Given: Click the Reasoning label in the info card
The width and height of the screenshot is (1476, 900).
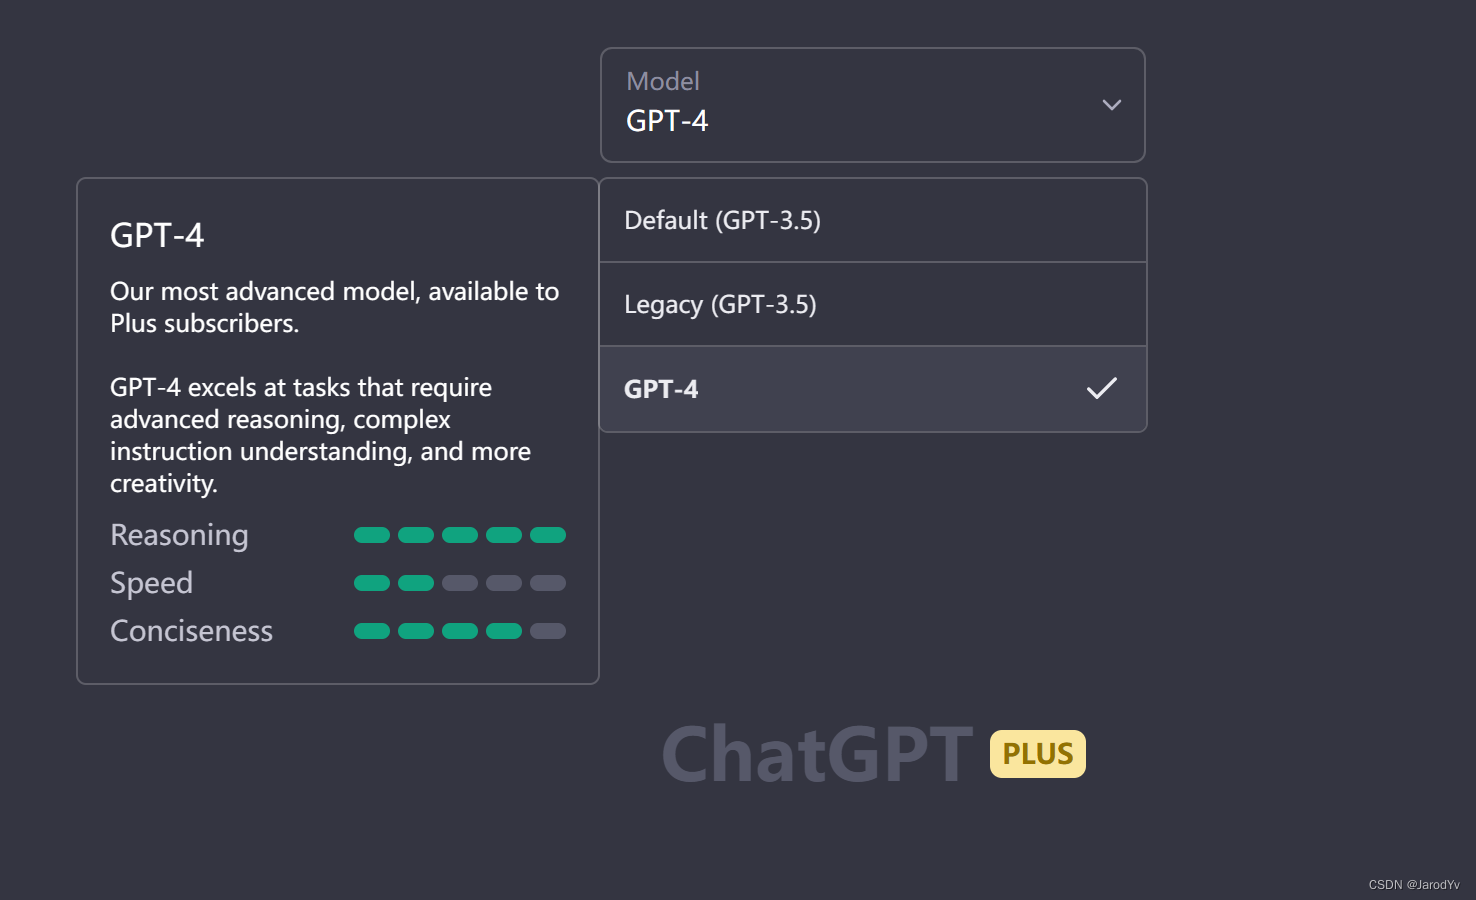Looking at the screenshot, I should (179, 535).
